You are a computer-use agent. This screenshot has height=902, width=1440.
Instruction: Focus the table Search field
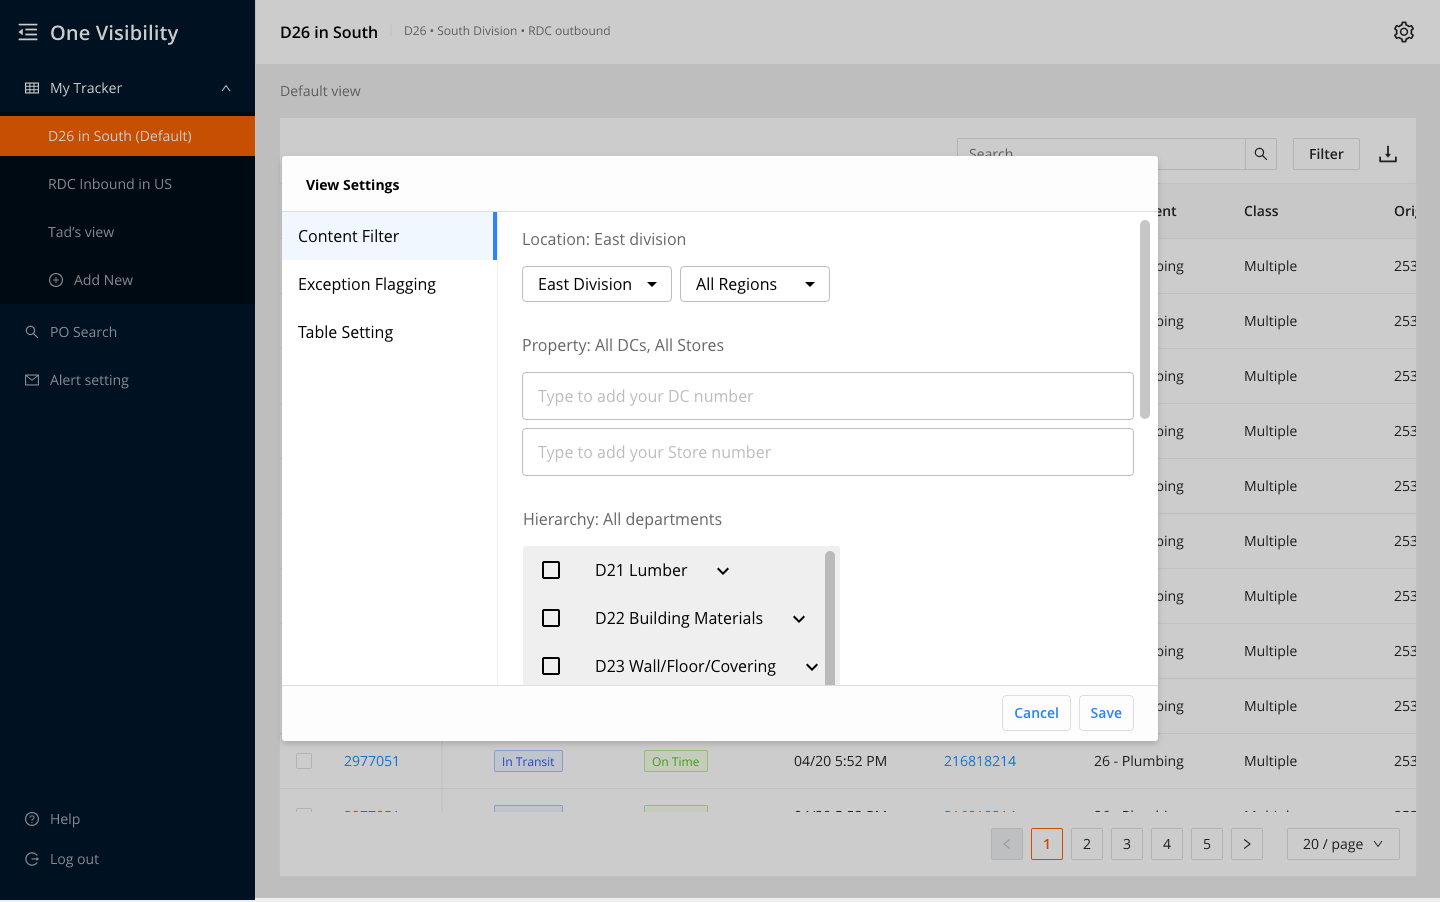click(x=1101, y=154)
